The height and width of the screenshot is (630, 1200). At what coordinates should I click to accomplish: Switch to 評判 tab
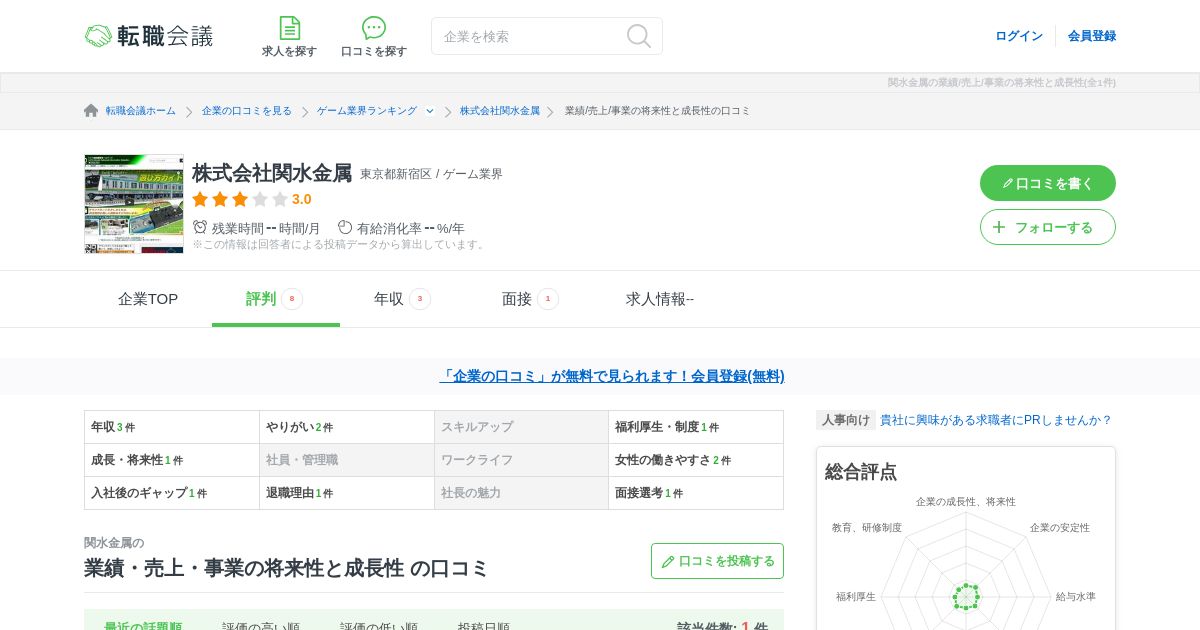click(x=276, y=299)
